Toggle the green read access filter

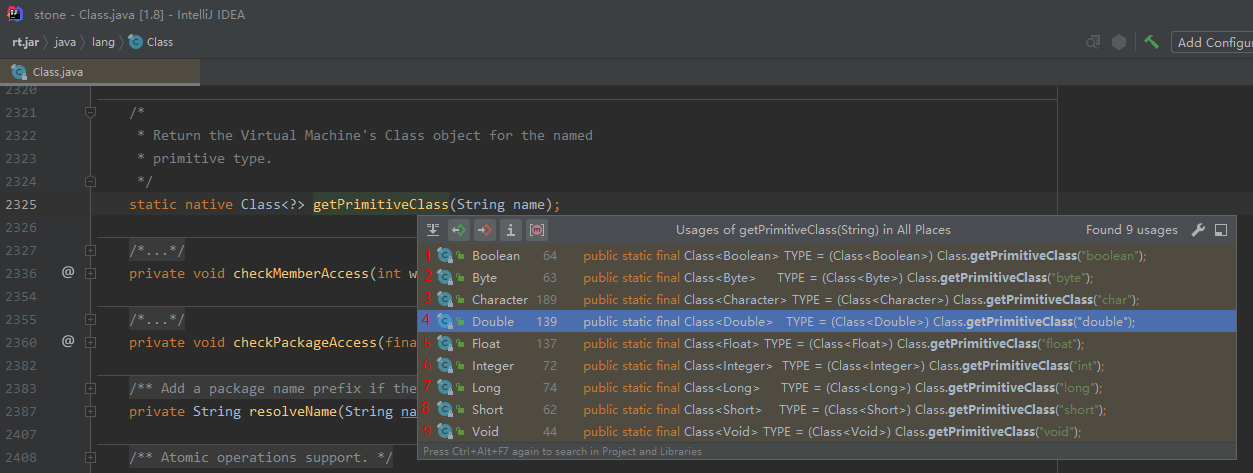pyautogui.click(x=458, y=230)
